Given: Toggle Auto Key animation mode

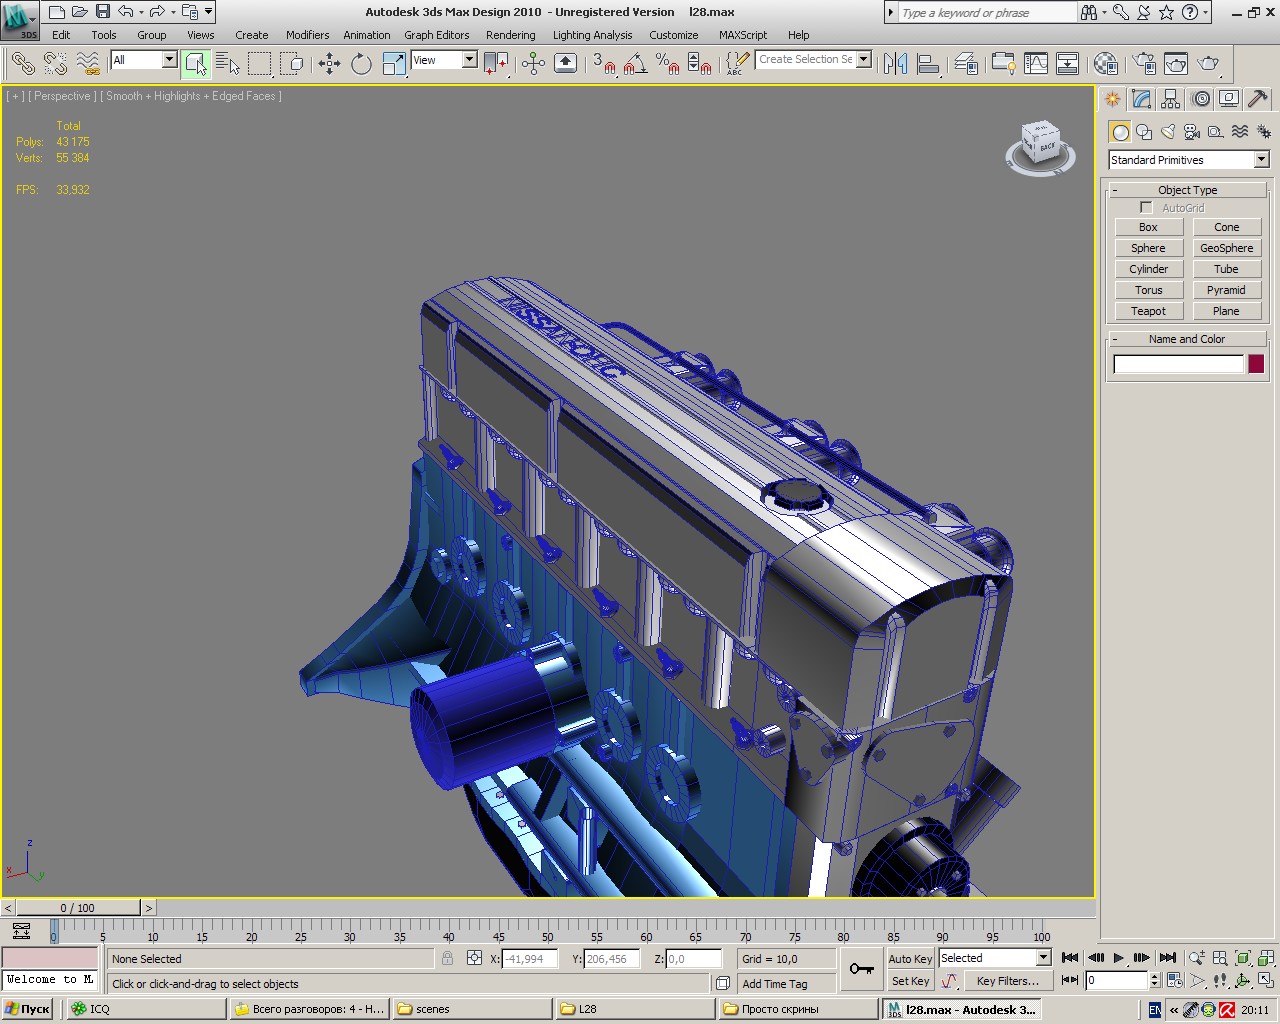Looking at the screenshot, I should 909,958.
